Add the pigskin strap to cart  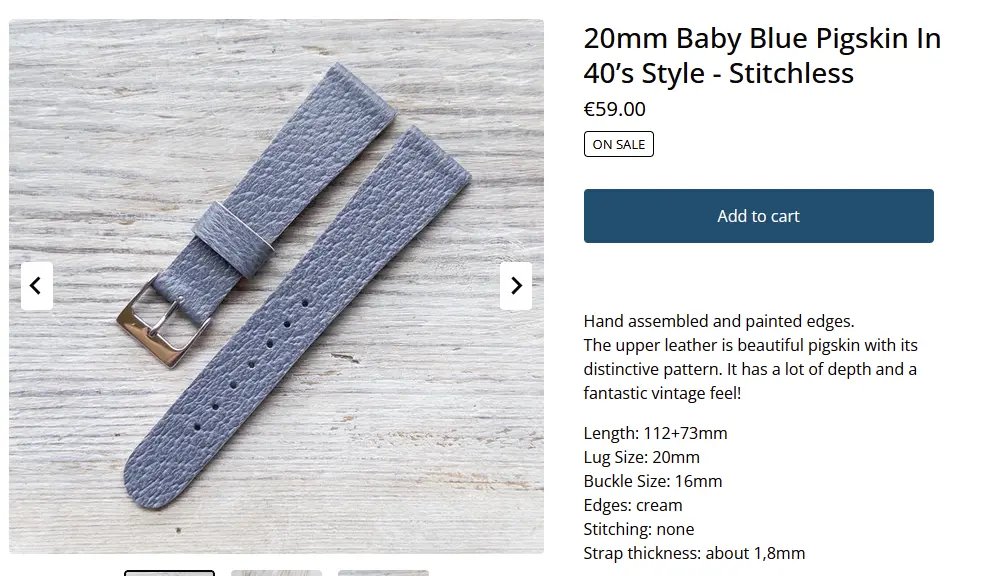point(758,216)
